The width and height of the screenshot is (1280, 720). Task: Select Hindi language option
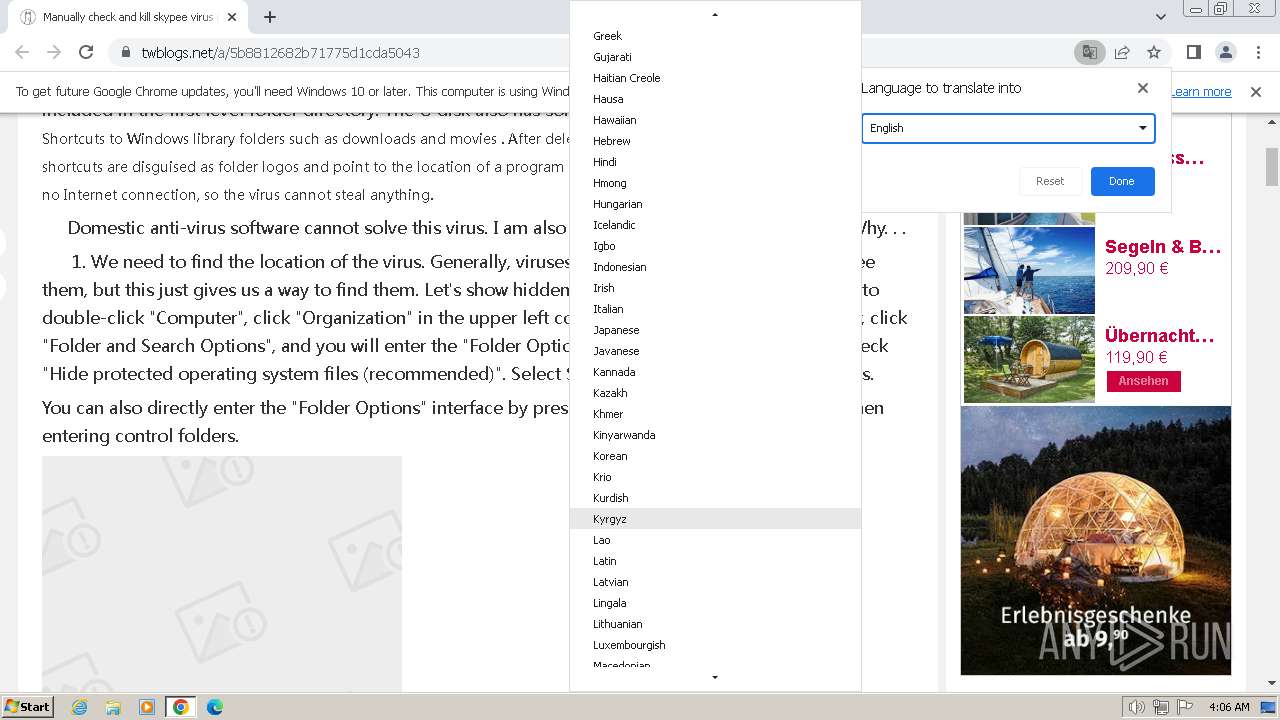tap(715, 162)
